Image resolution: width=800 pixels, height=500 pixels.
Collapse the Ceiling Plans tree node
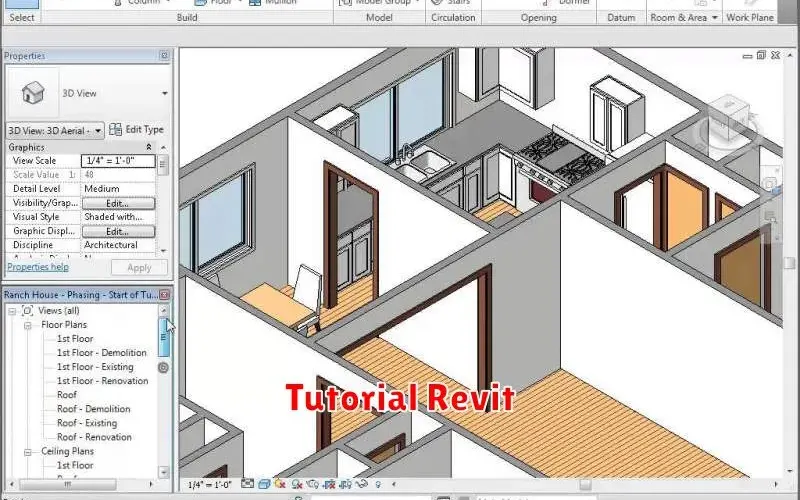pos(28,452)
